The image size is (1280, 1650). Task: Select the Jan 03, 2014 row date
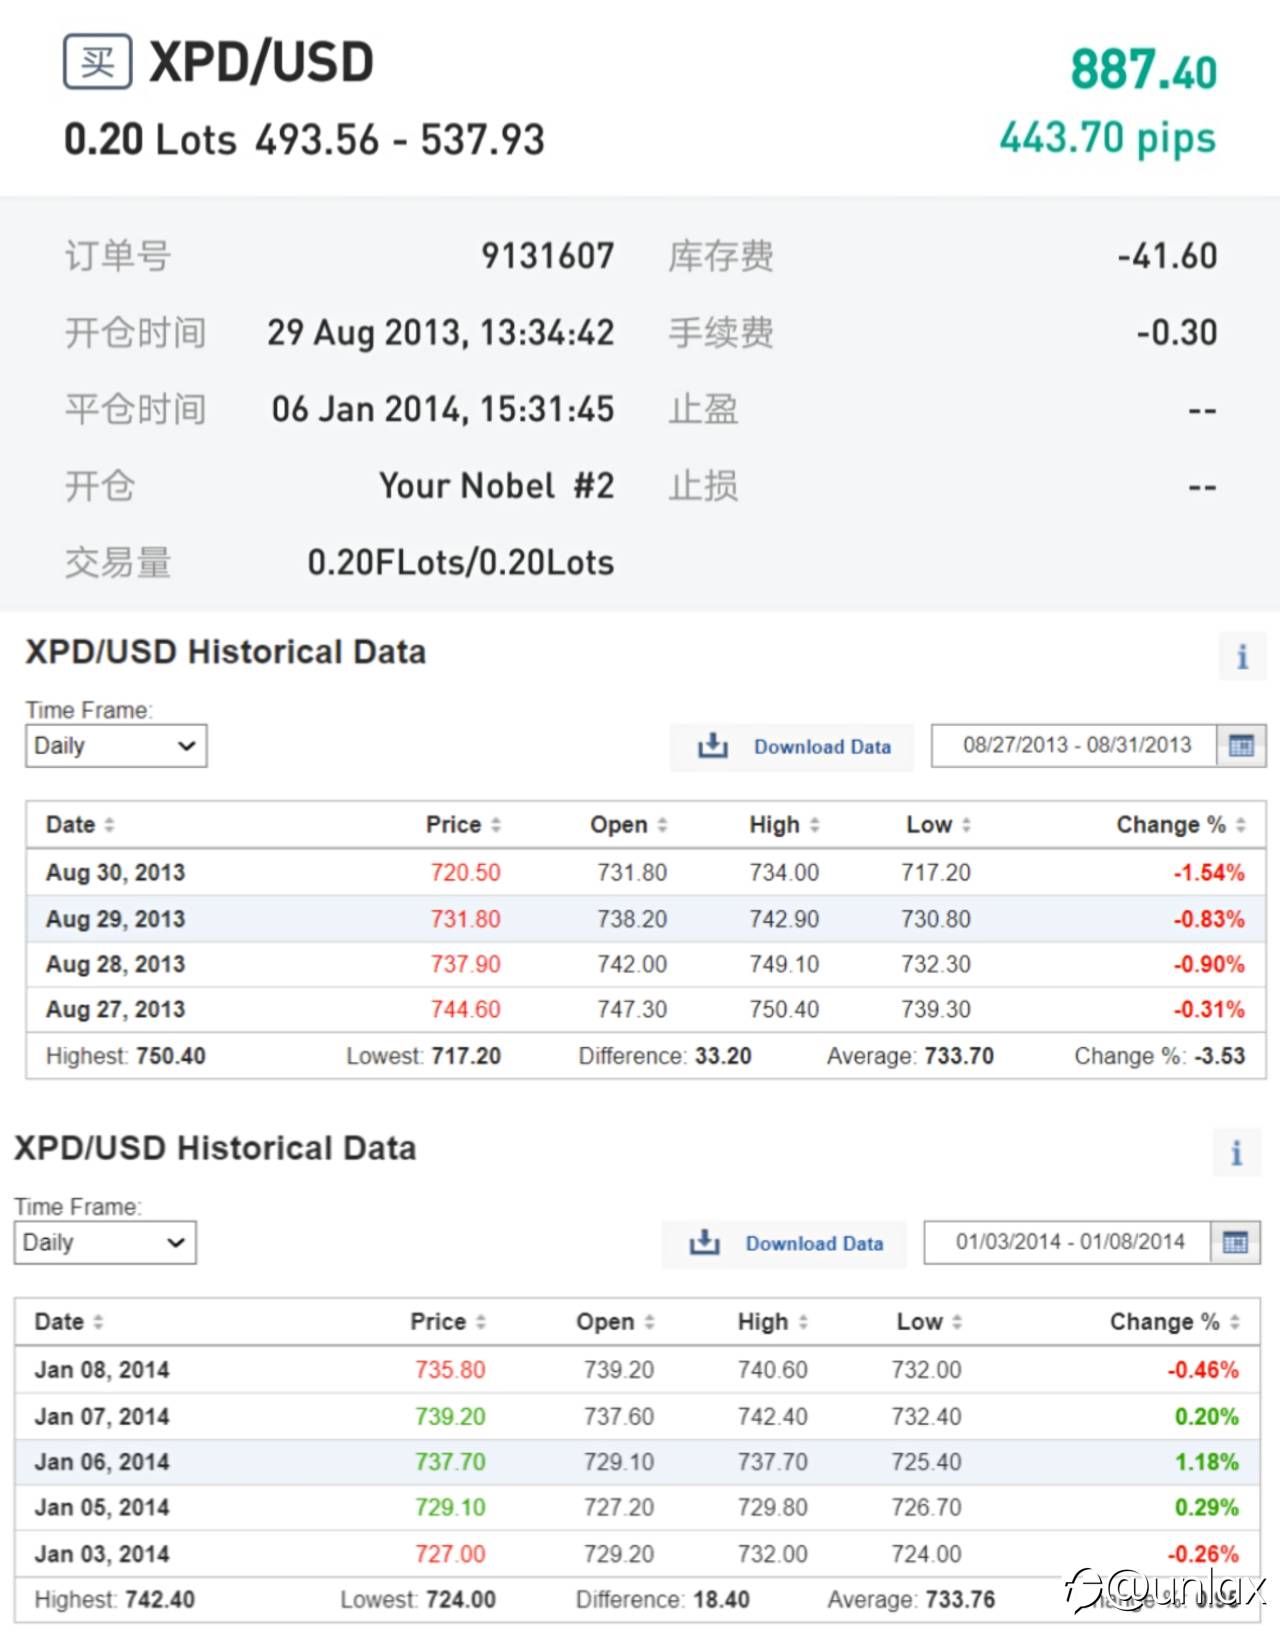pyautogui.click(x=102, y=1555)
